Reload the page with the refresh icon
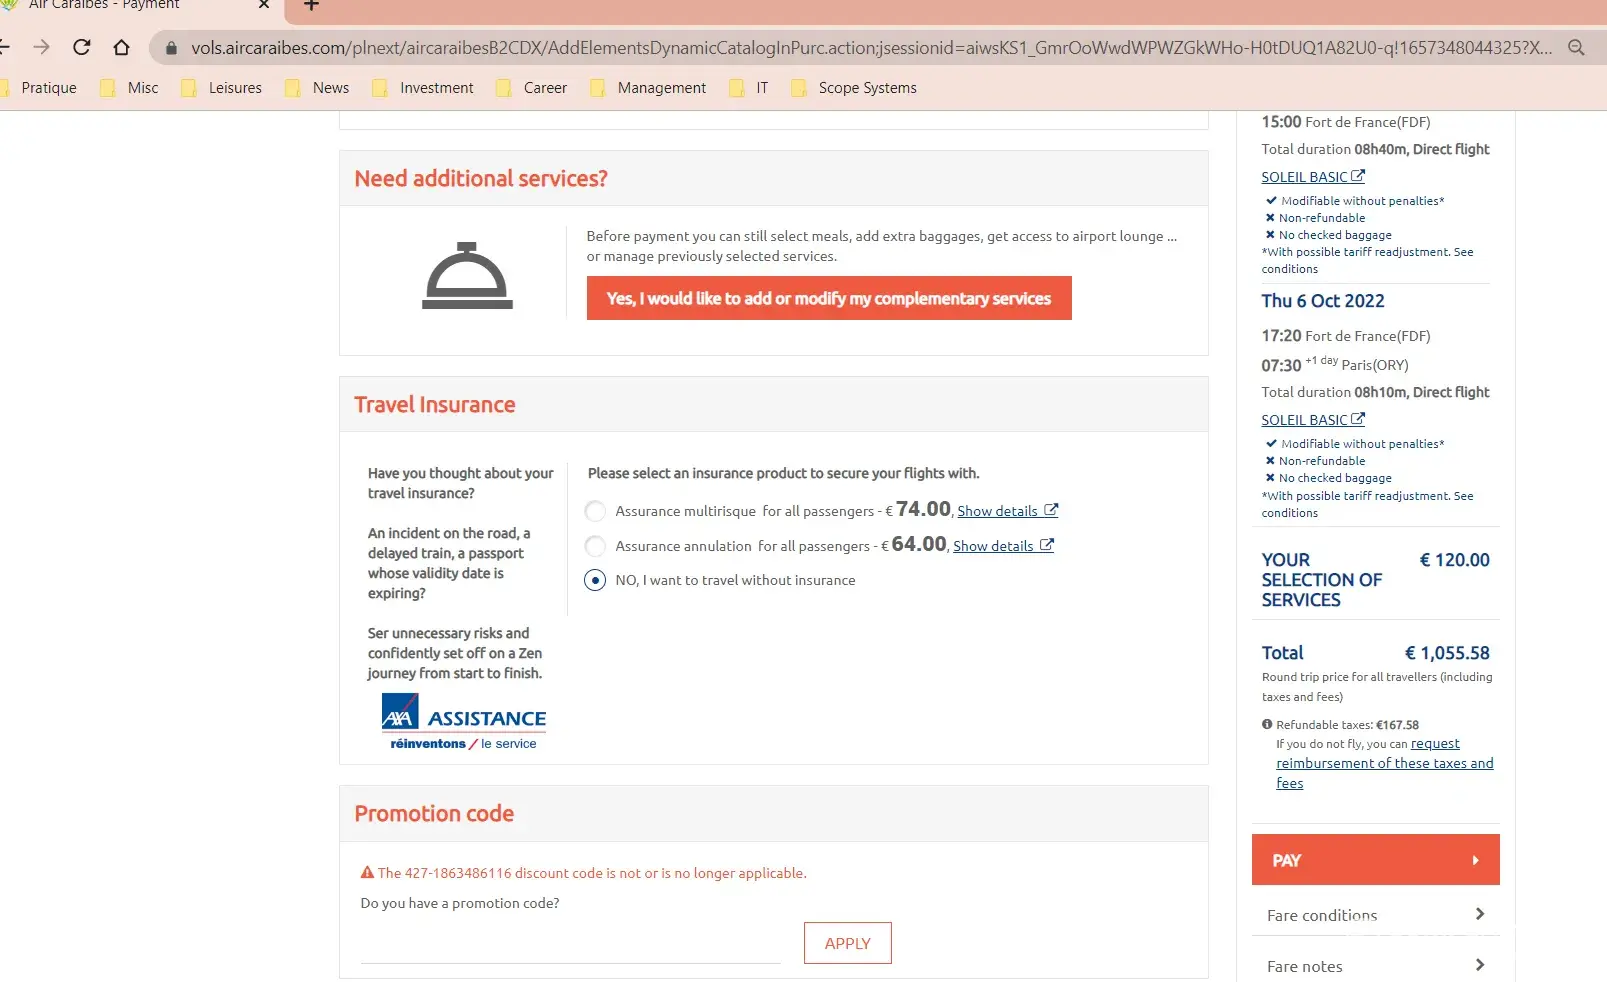This screenshot has width=1607, height=982. pyautogui.click(x=82, y=47)
